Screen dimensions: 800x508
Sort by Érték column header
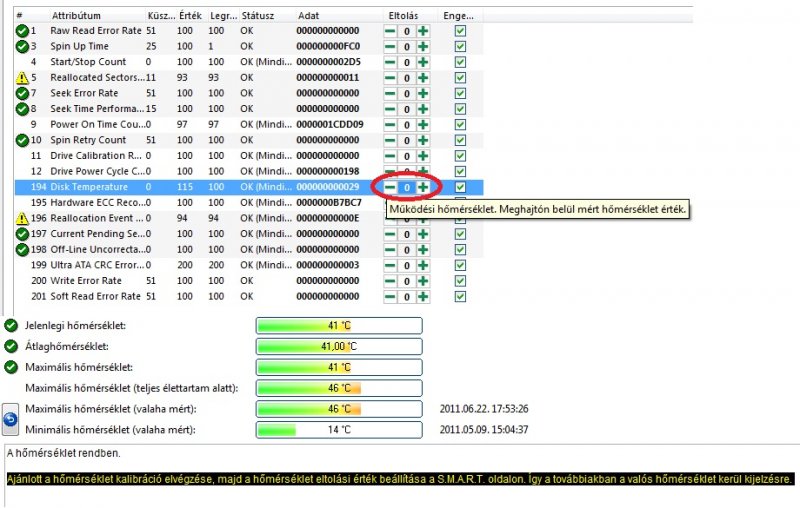tap(191, 16)
